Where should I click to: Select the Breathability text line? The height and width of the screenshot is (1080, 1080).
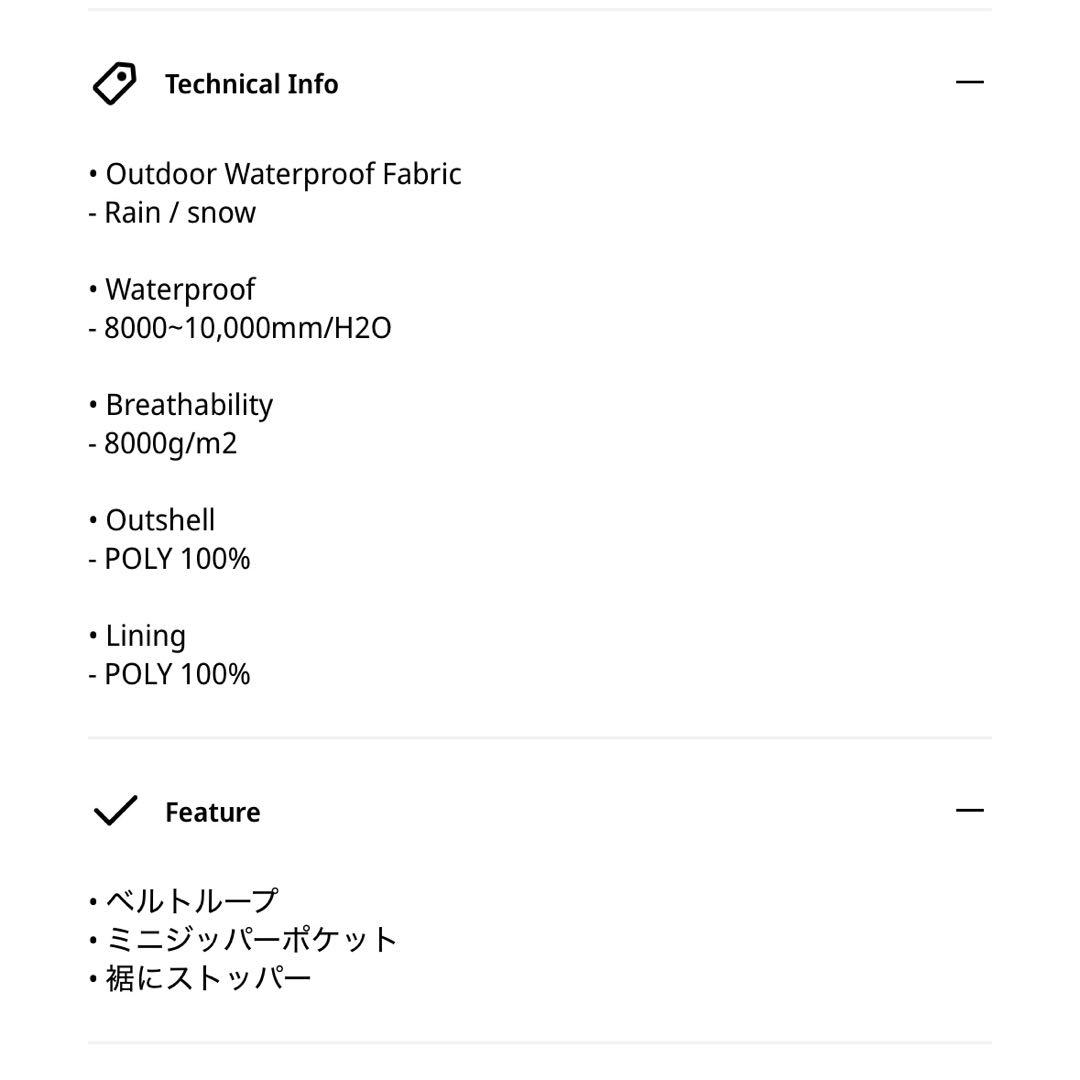pyautogui.click(x=180, y=404)
